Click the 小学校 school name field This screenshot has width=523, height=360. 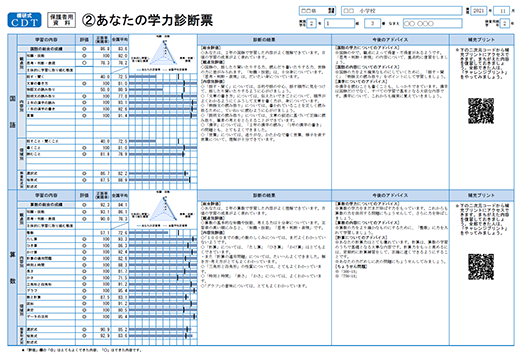coord(401,11)
